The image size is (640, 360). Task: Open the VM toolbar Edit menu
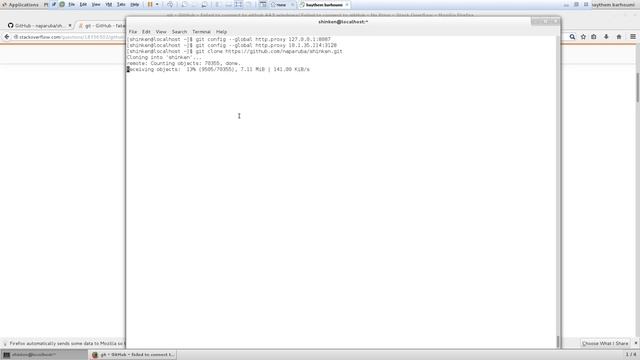(x=83, y=4)
